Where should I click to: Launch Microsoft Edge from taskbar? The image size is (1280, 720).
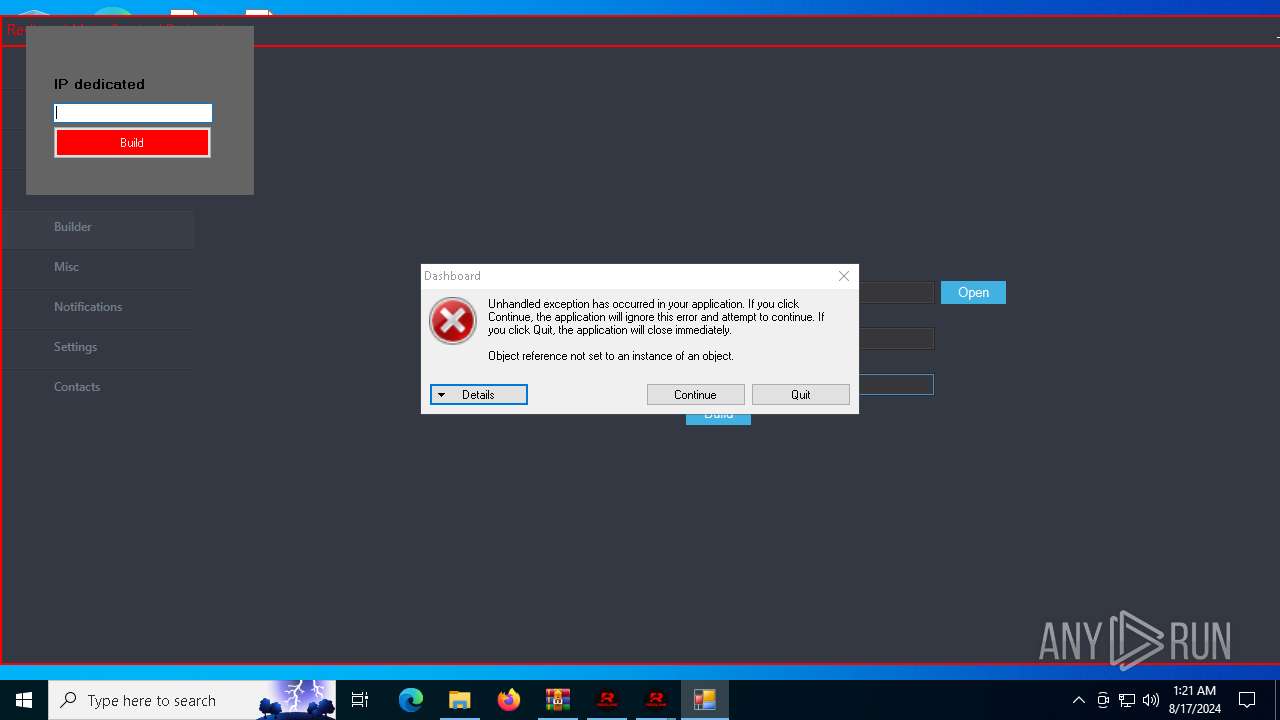[x=411, y=700]
